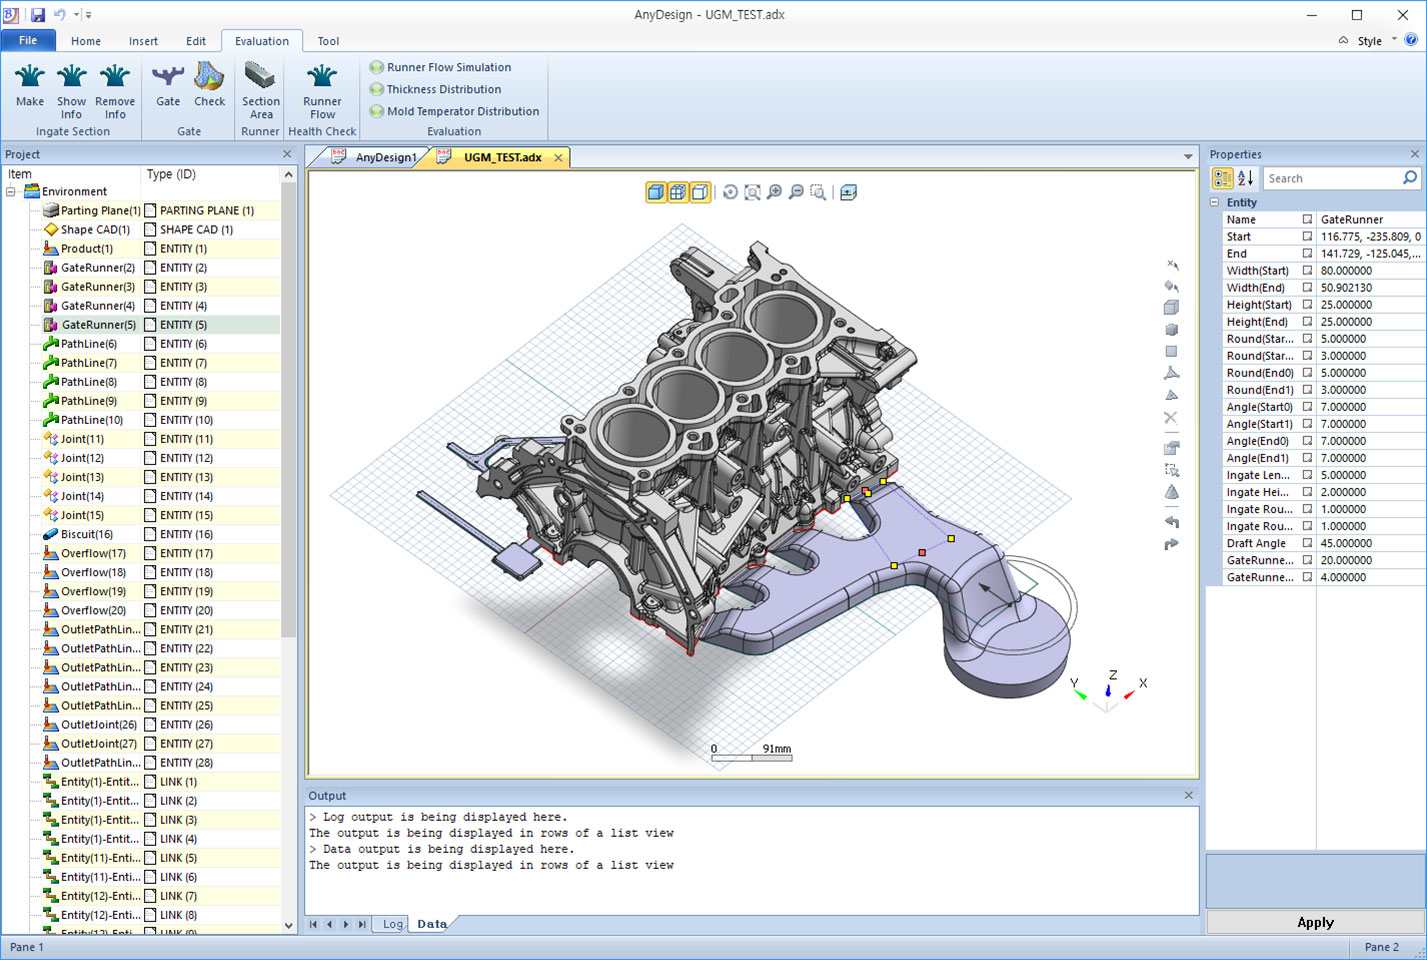
Task: Click the Properties search field
Action: tap(1342, 178)
